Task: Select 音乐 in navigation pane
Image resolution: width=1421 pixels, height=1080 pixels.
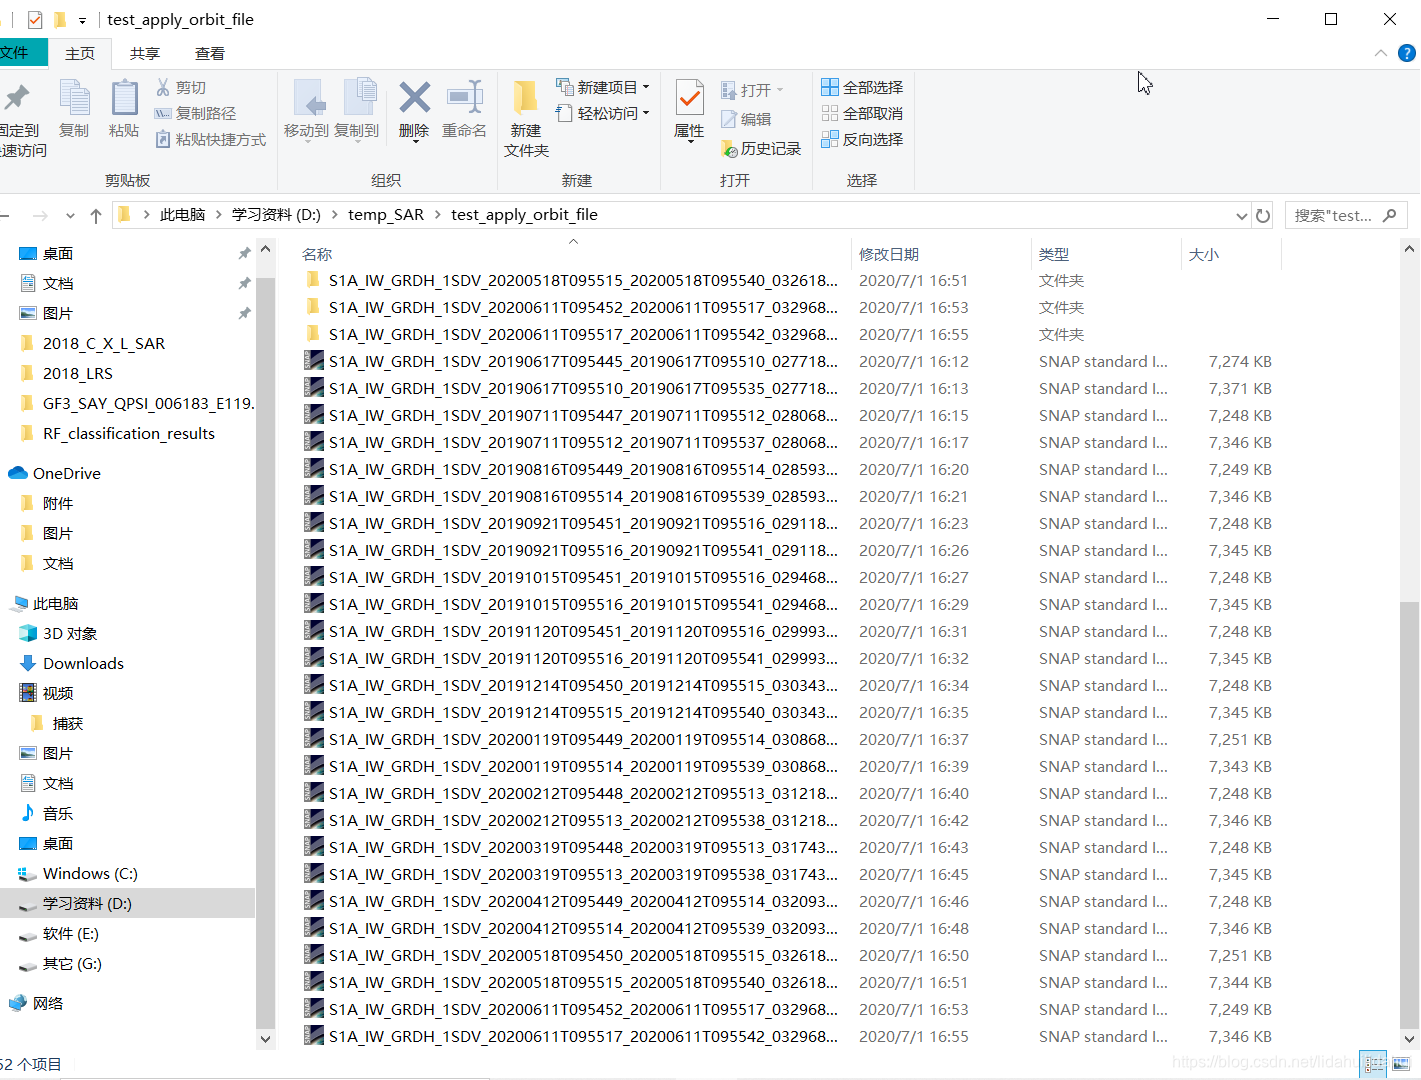Action: [57, 813]
